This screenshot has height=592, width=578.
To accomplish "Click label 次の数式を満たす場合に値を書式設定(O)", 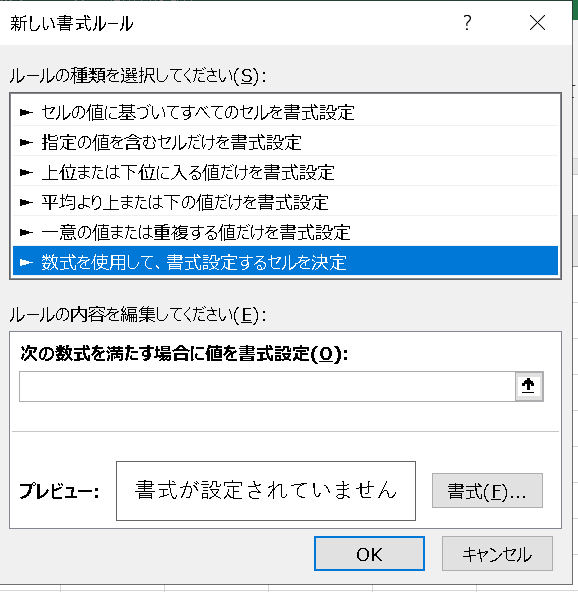I will pos(184,354).
